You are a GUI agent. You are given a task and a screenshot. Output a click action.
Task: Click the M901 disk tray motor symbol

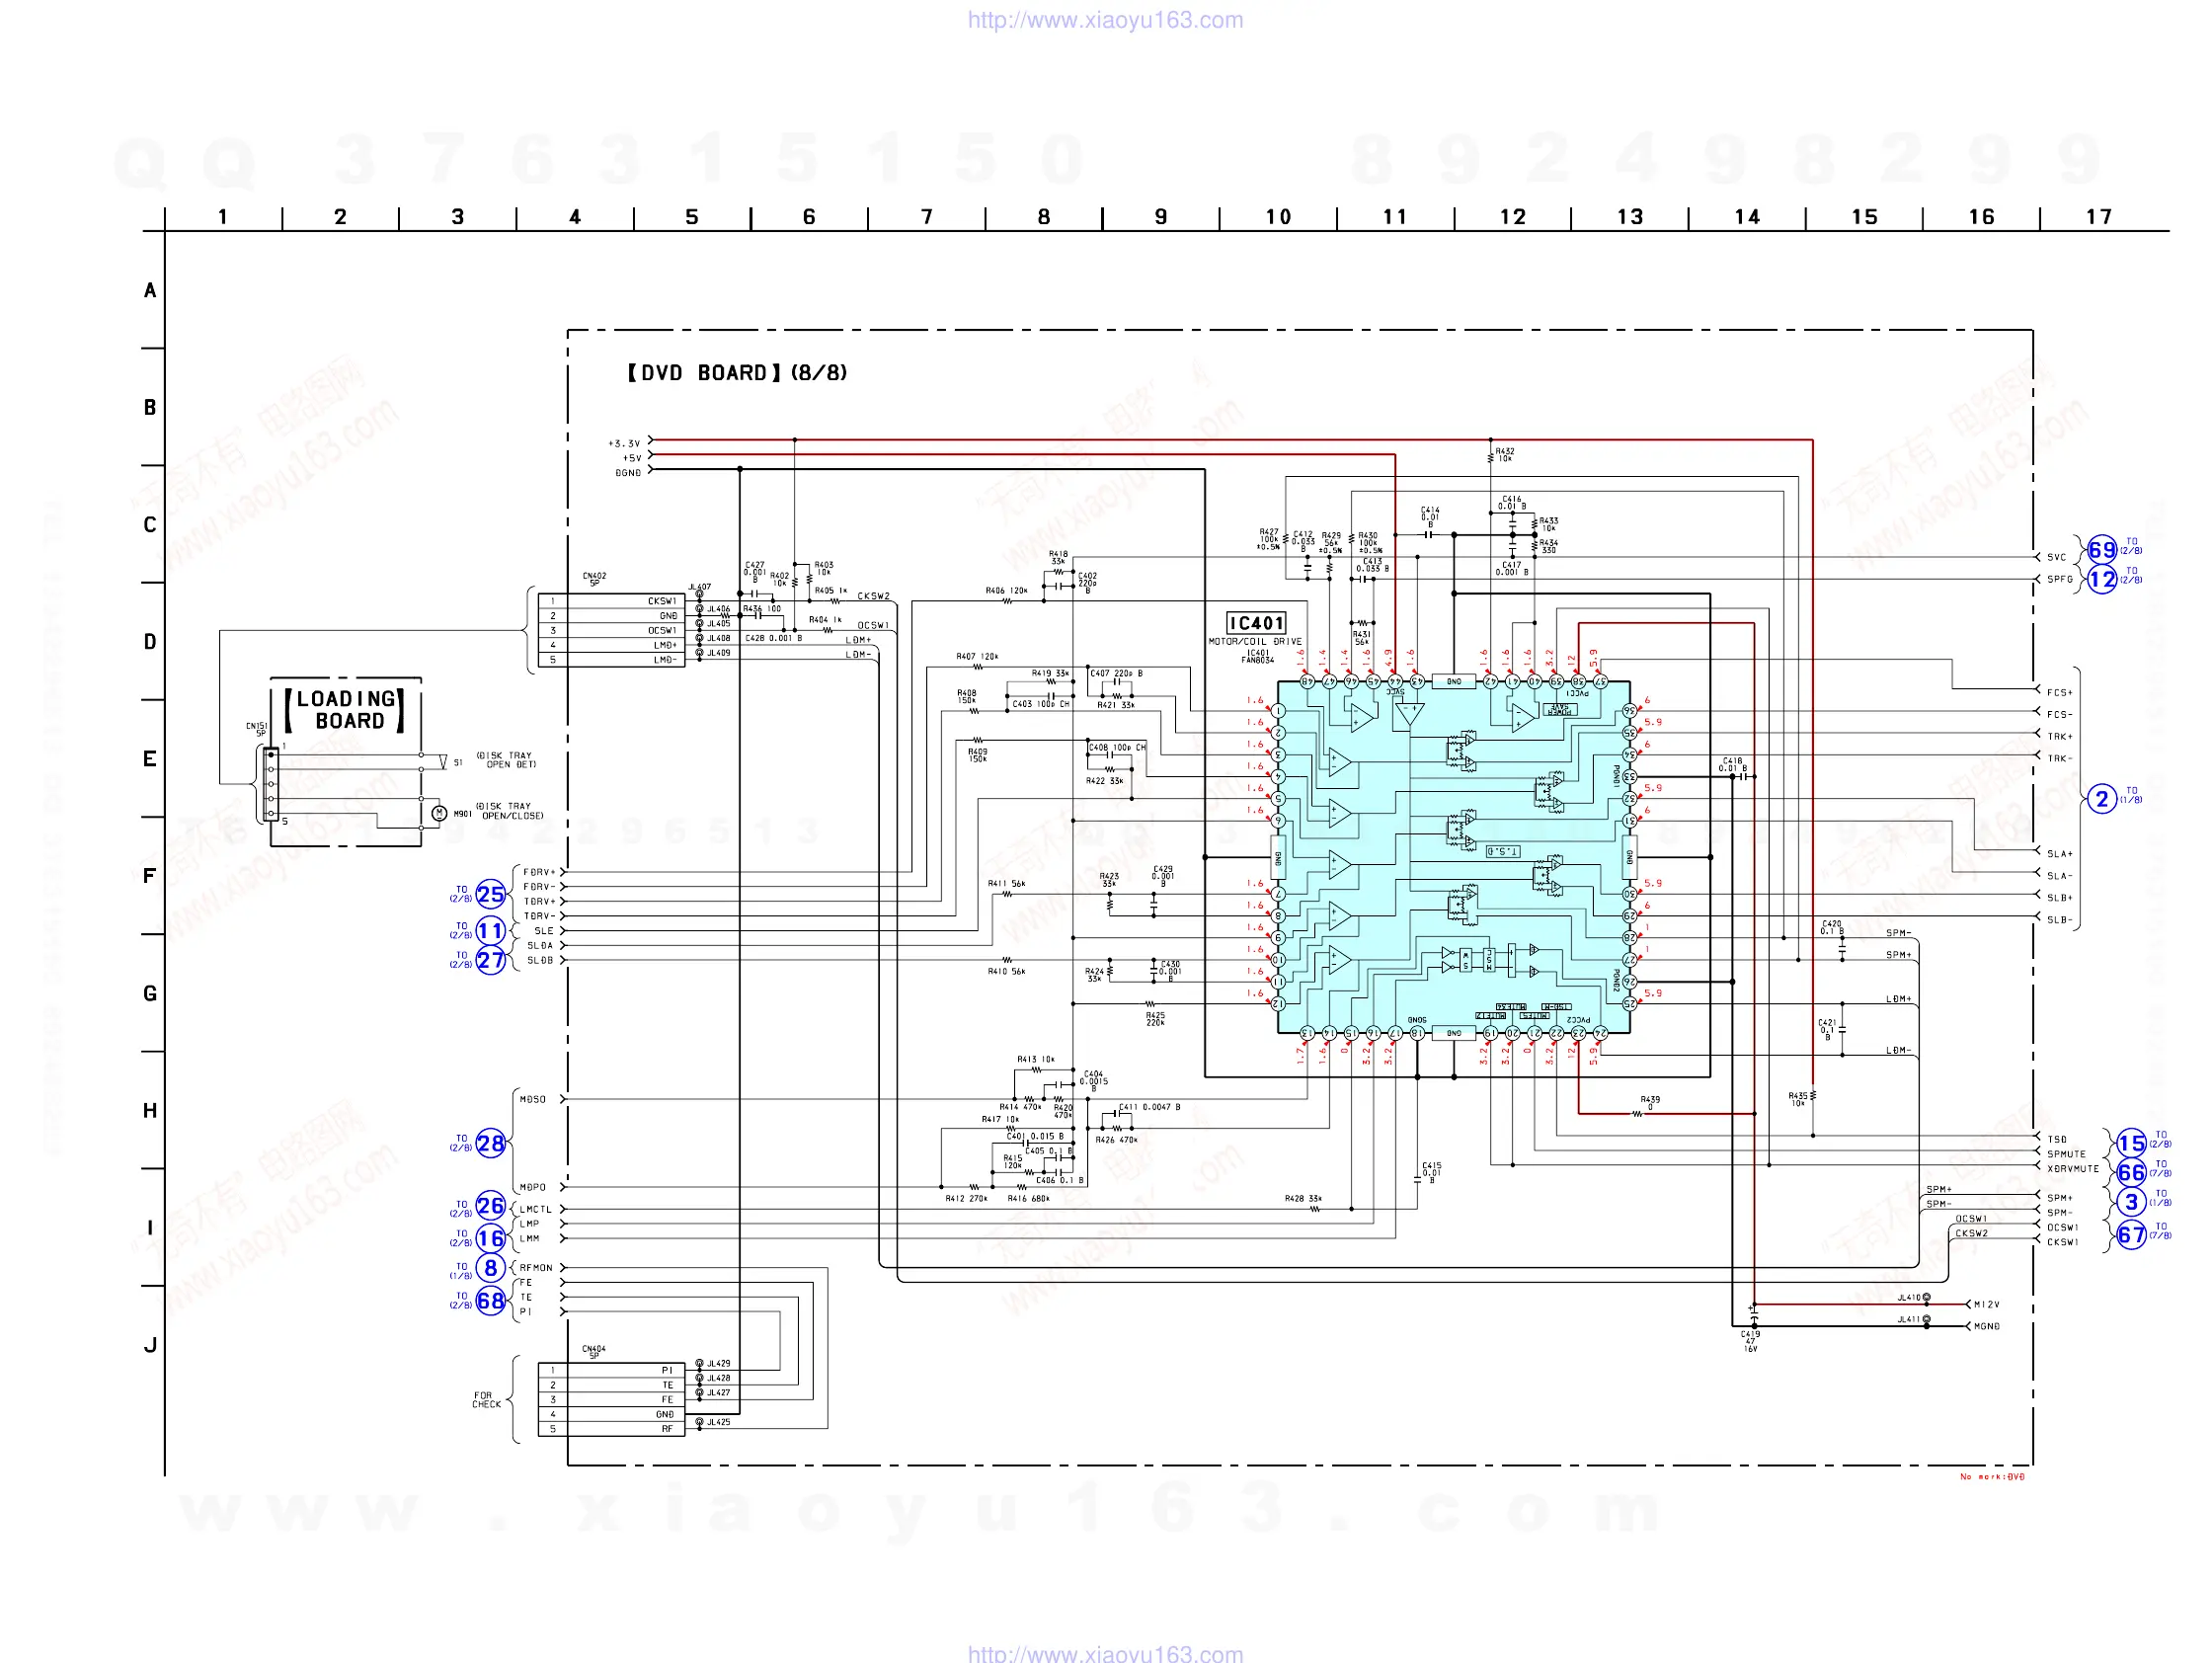pyautogui.click(x=438, y=813)
